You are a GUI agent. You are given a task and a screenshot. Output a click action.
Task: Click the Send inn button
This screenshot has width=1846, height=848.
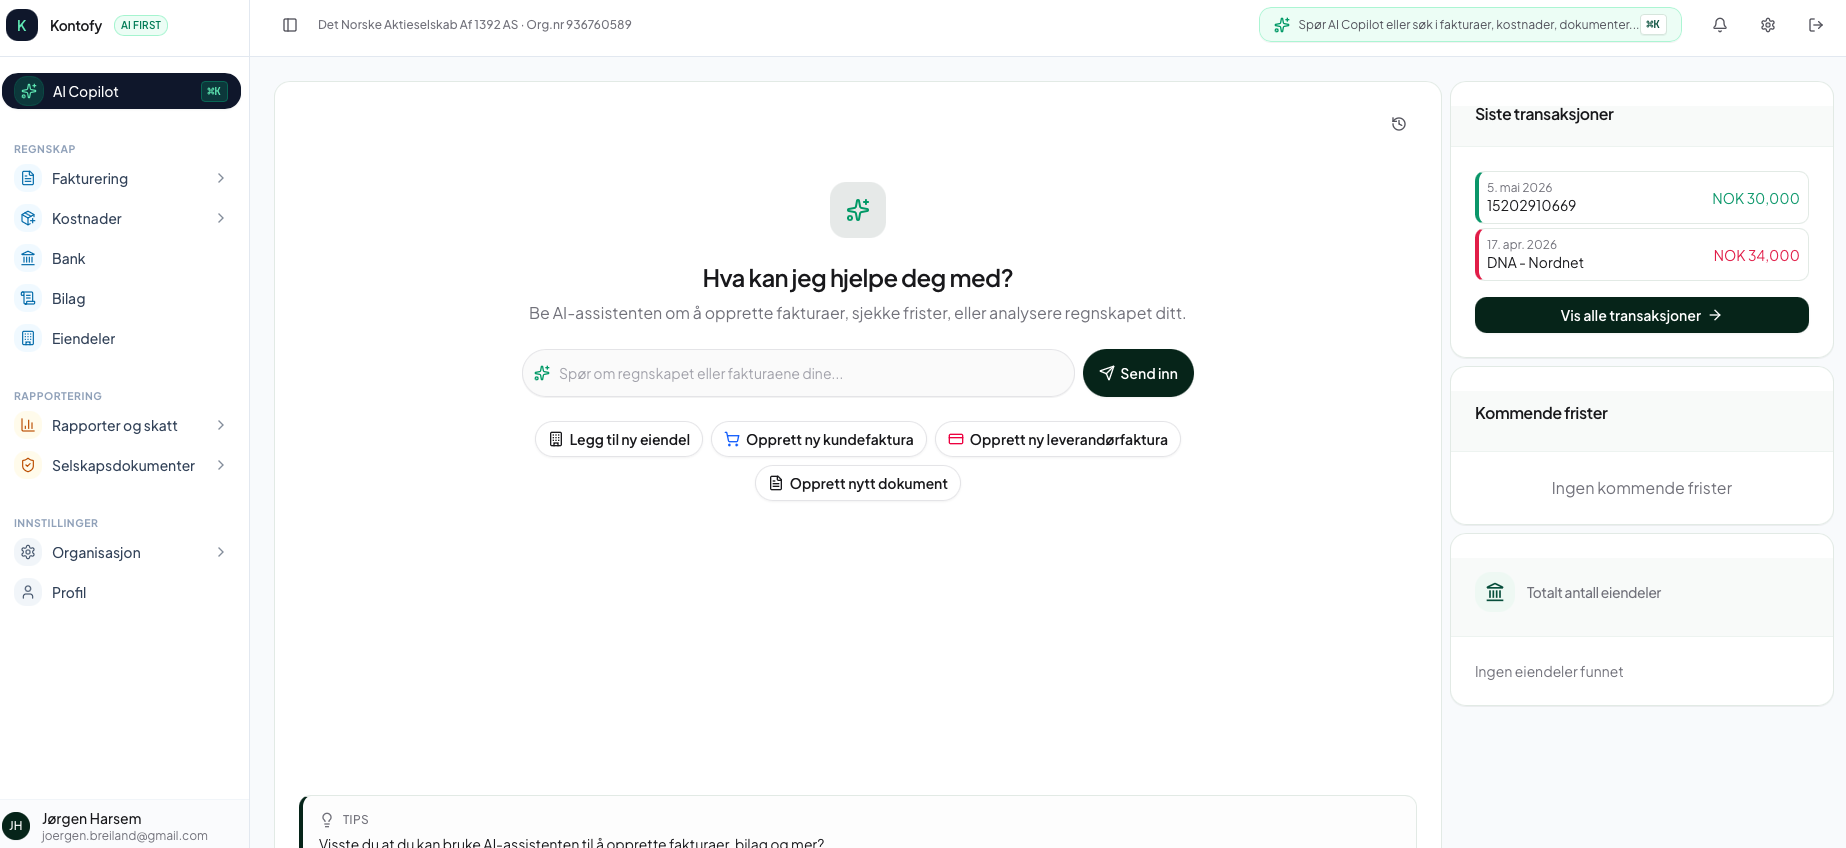(x=1138, y=373)
